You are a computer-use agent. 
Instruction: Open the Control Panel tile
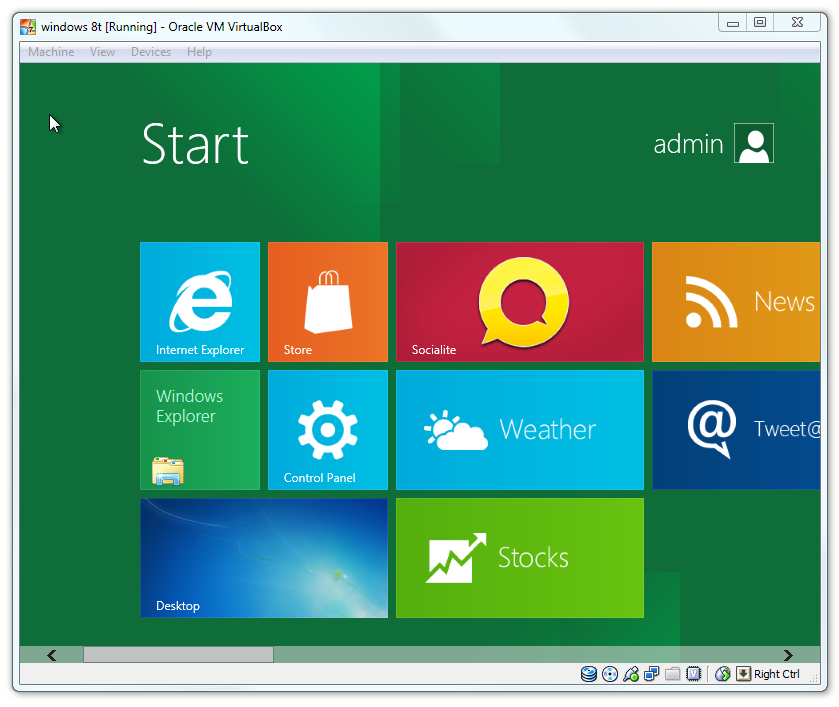[x=327, y=430]
